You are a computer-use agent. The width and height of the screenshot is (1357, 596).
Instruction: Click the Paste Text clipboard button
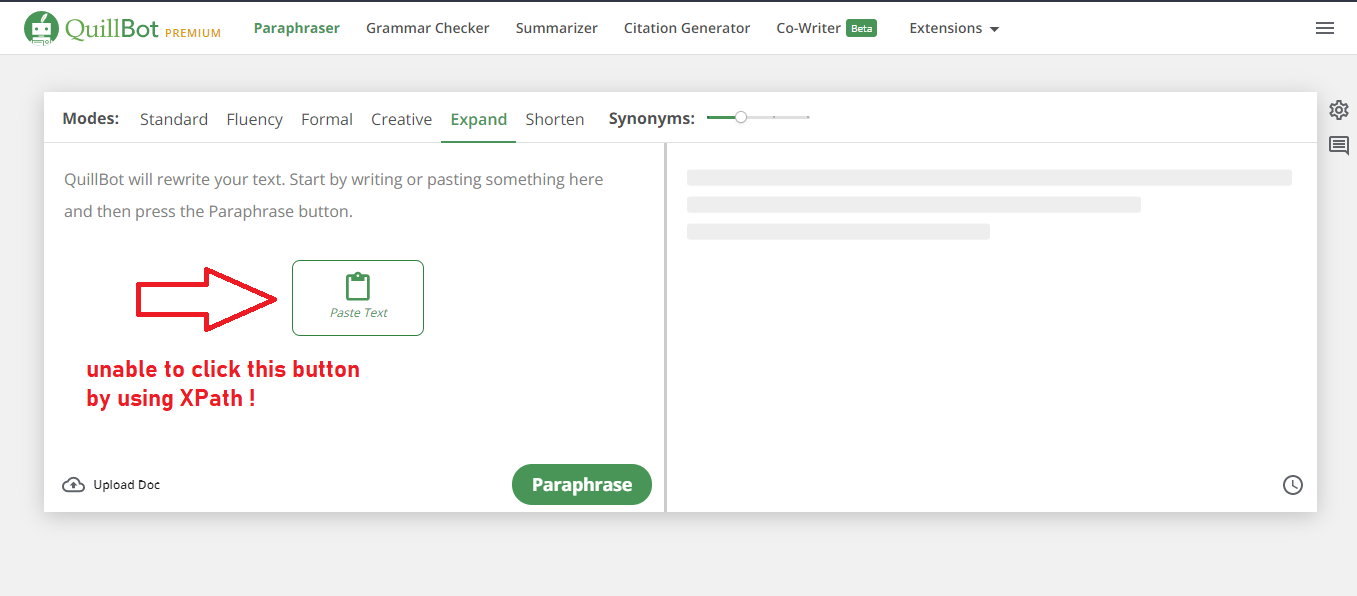tap(358, 298)
